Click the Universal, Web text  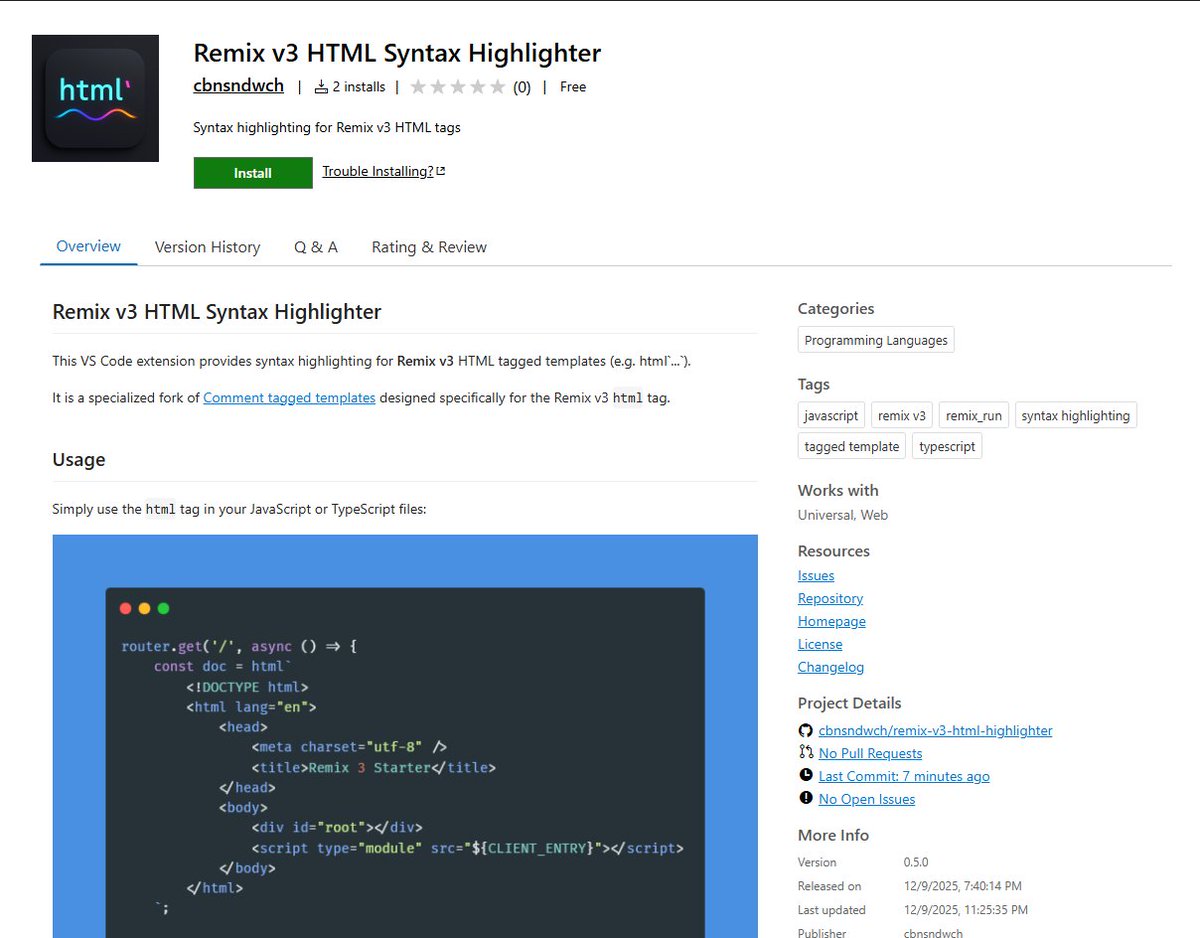tap(843, 515)
